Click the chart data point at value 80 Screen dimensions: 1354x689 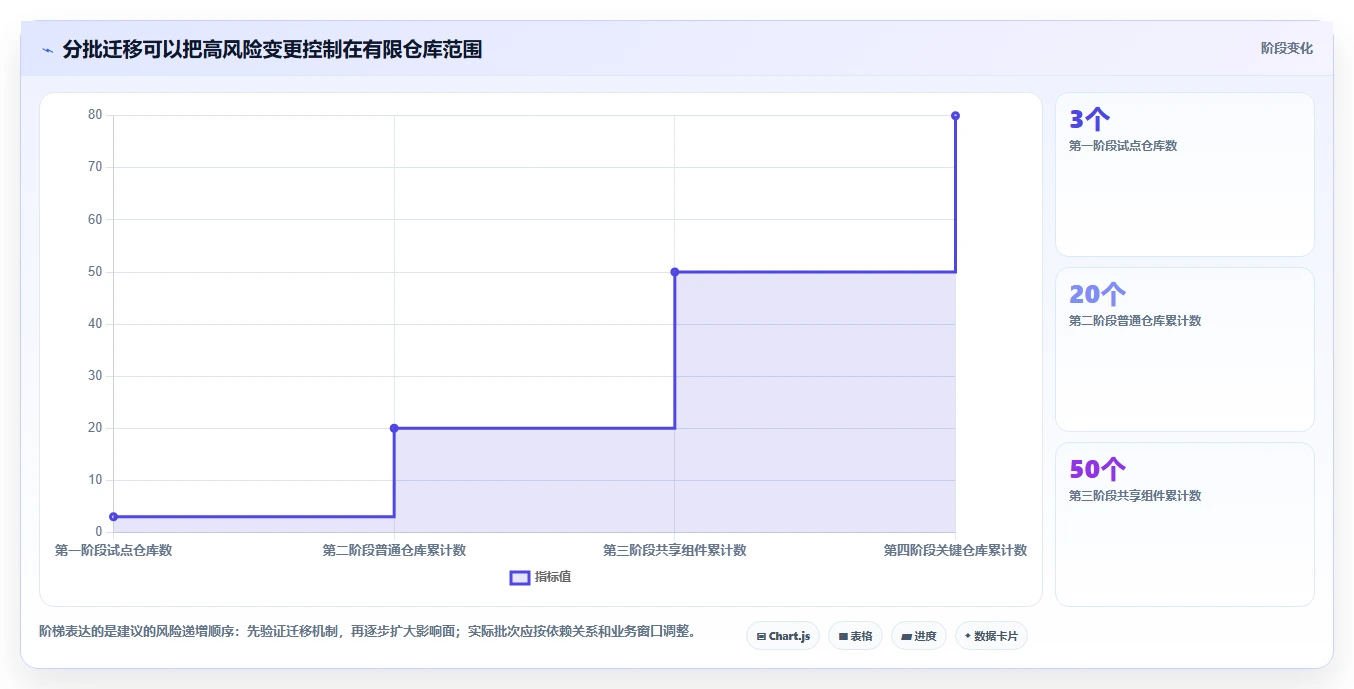click(956, 116)
